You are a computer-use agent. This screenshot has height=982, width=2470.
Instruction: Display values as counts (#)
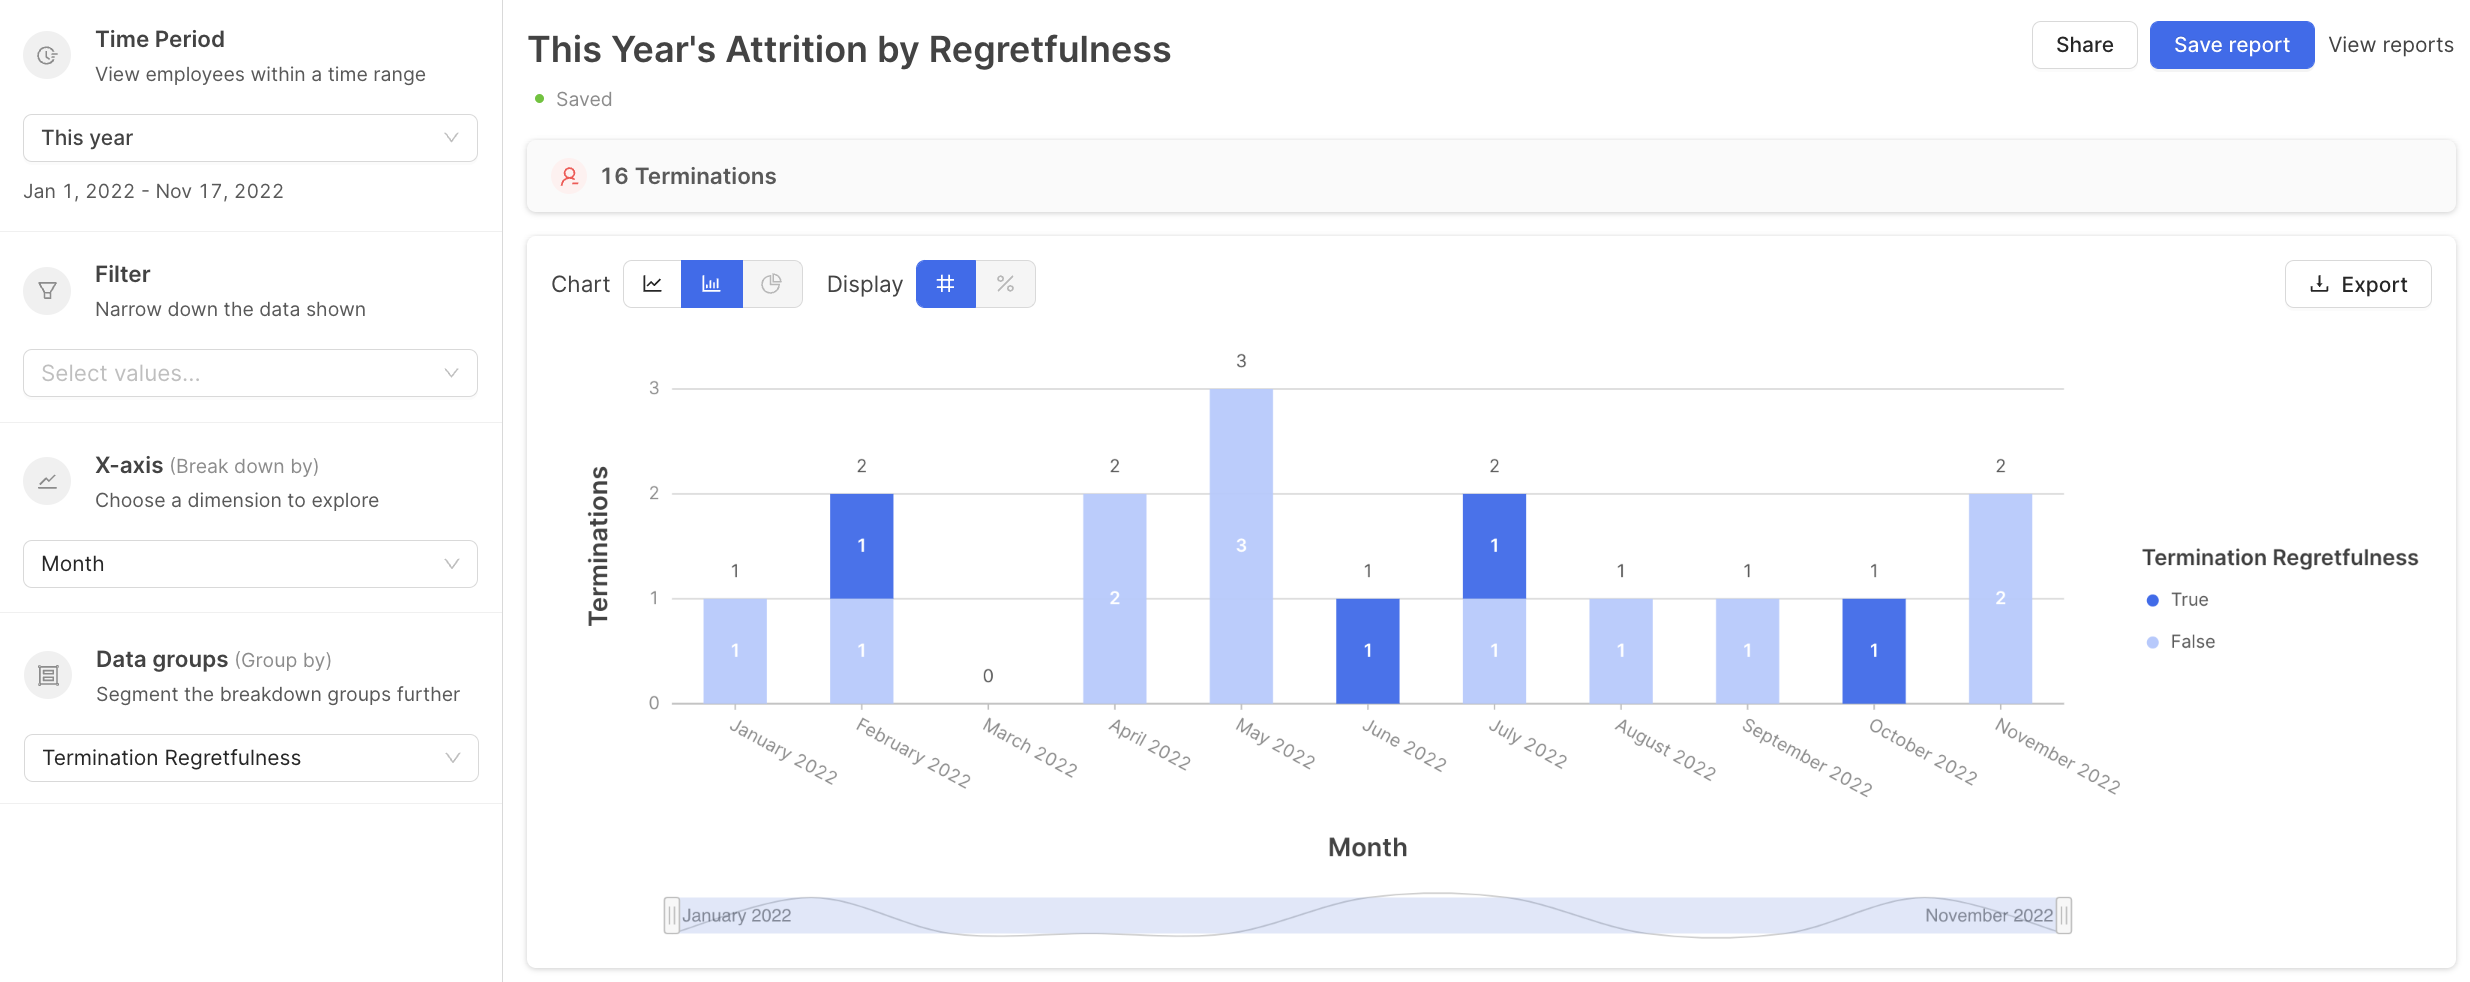pos(946,284)
